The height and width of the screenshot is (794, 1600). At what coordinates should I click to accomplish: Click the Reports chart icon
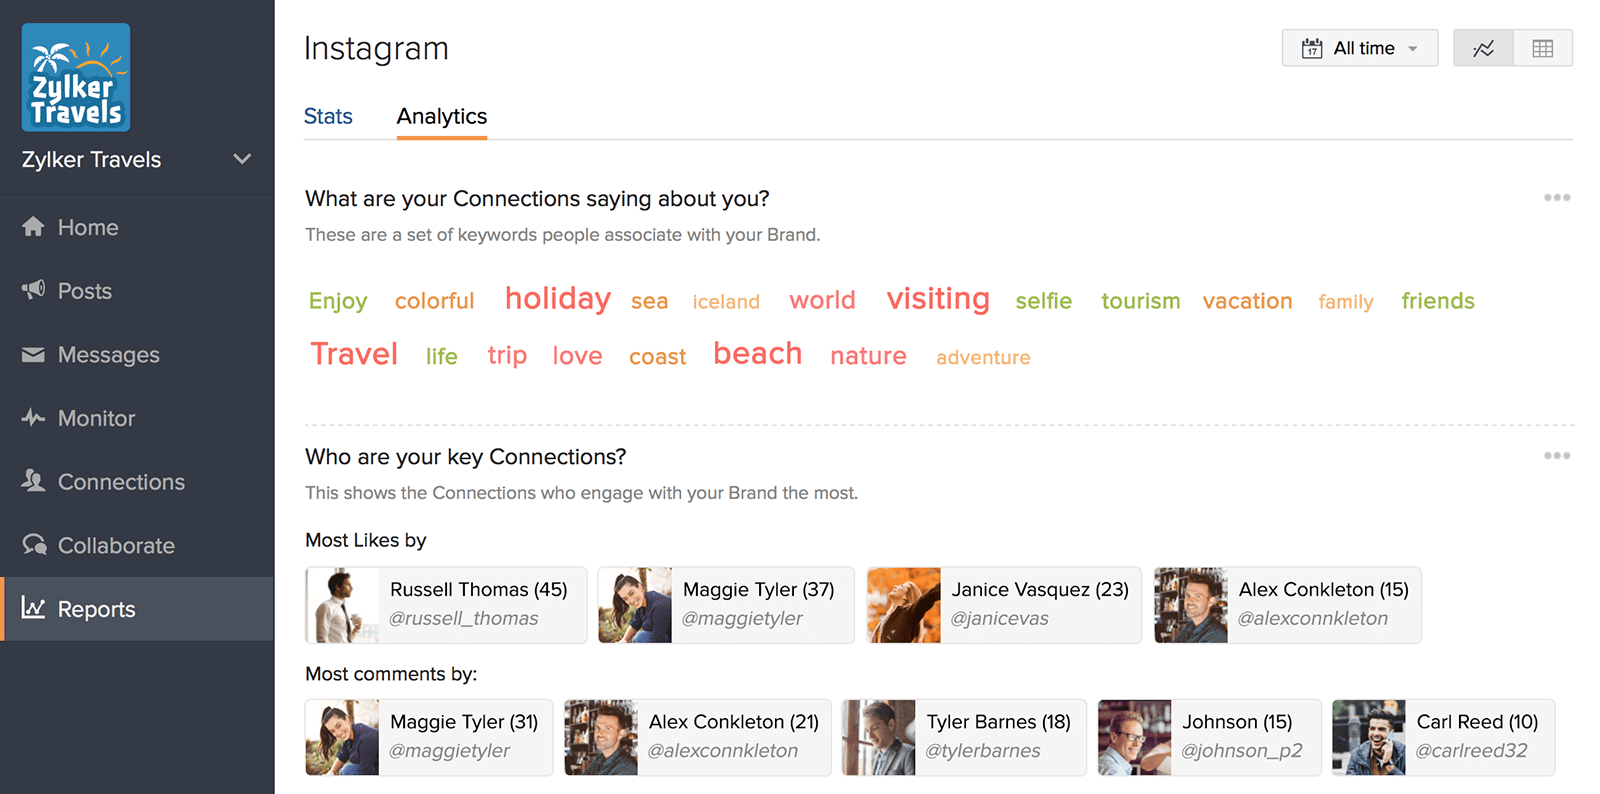[33, 608]
